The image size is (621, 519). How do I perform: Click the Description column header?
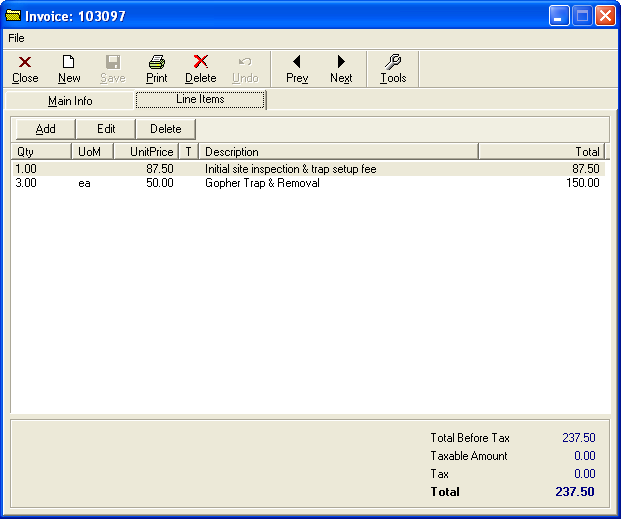[x=339, y=151]
